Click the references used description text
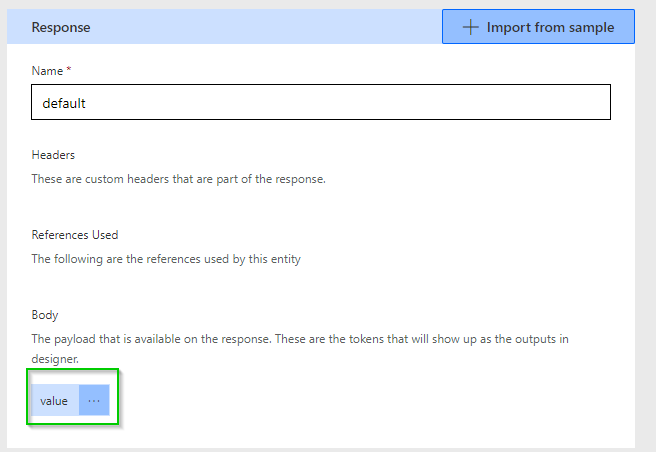Viewport: 656px width, 452px height. (165, 259)
